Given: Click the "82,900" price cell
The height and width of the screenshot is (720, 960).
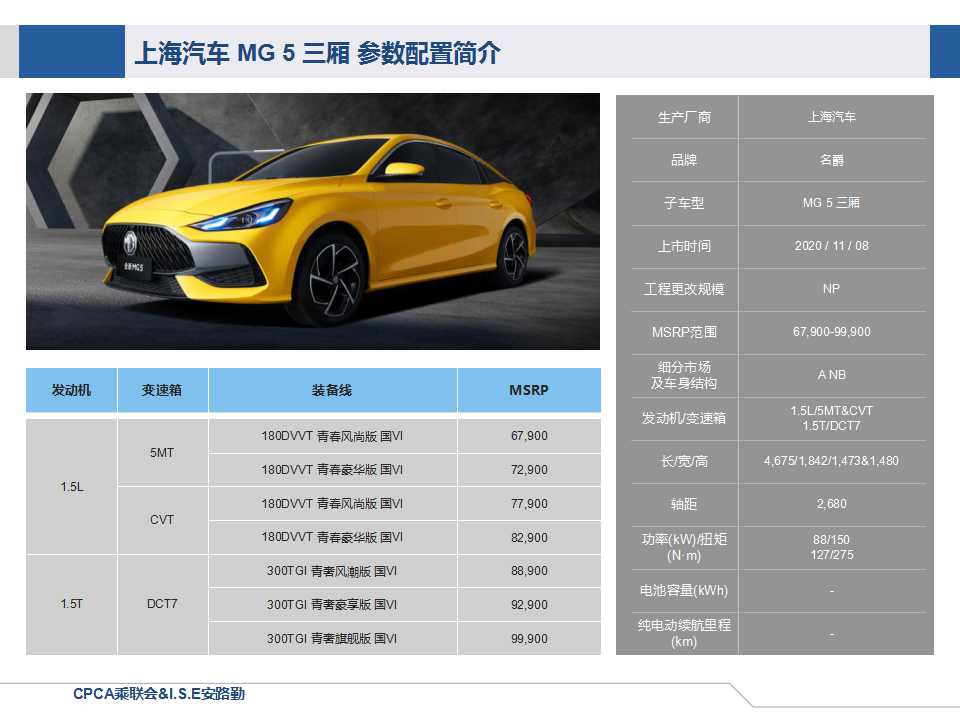Looking at the screenshot, I should [529, 538].
